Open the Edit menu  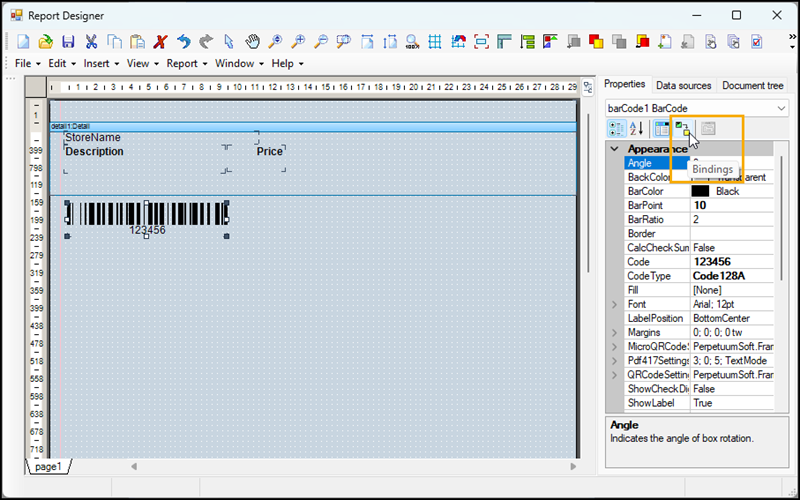pyautogui.click(x=62, y=63)
